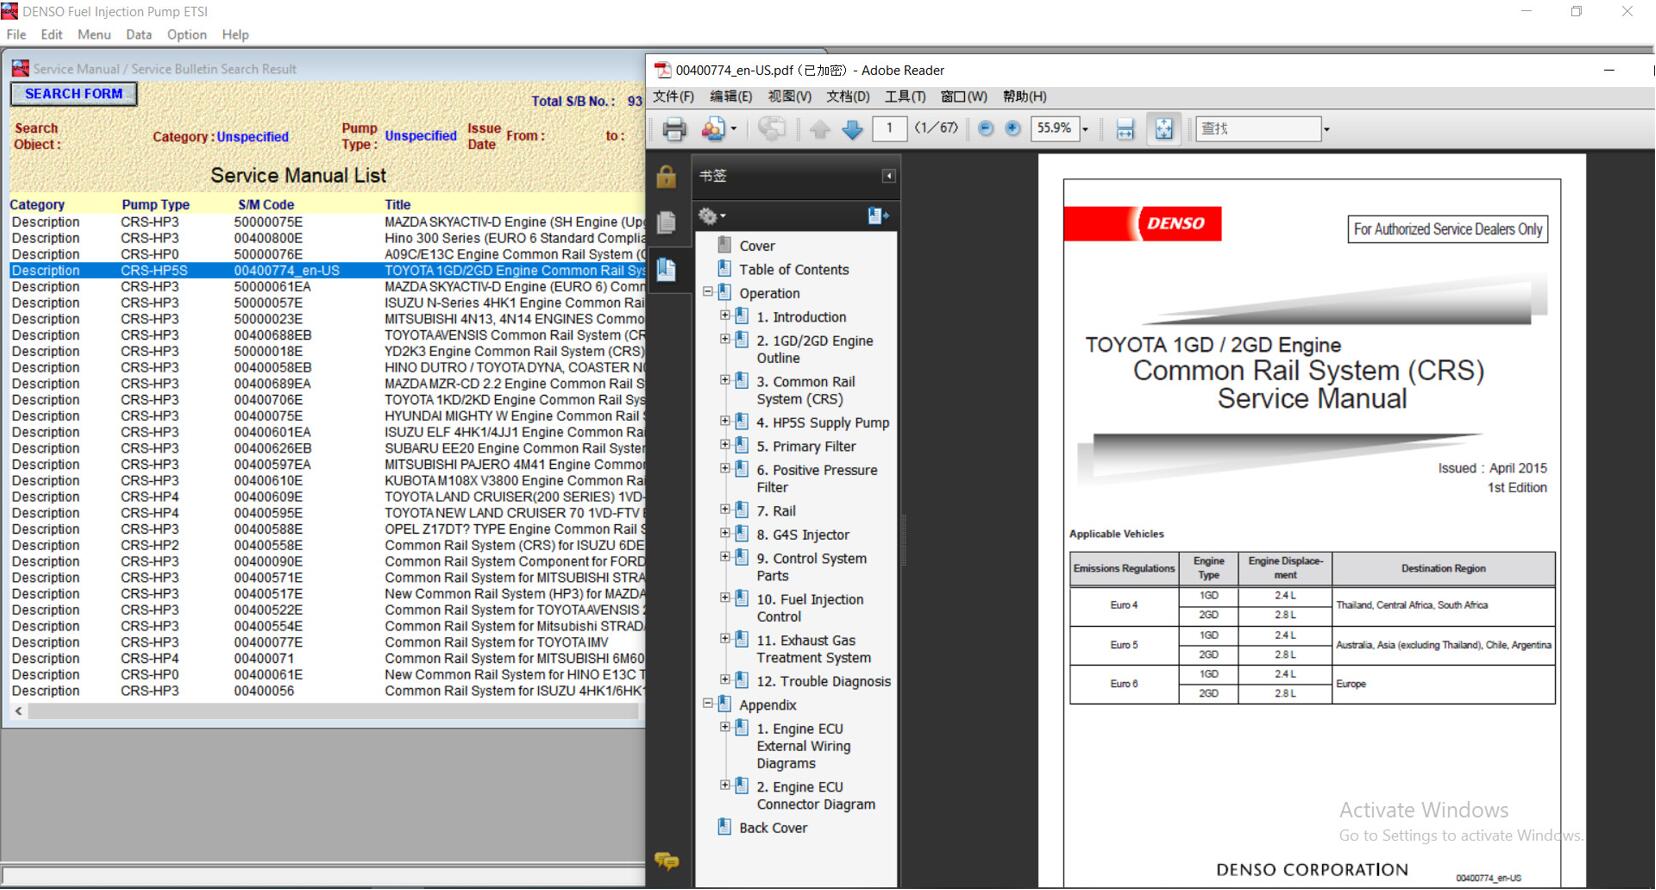Expand the 7. Rail bookmark

725,509
